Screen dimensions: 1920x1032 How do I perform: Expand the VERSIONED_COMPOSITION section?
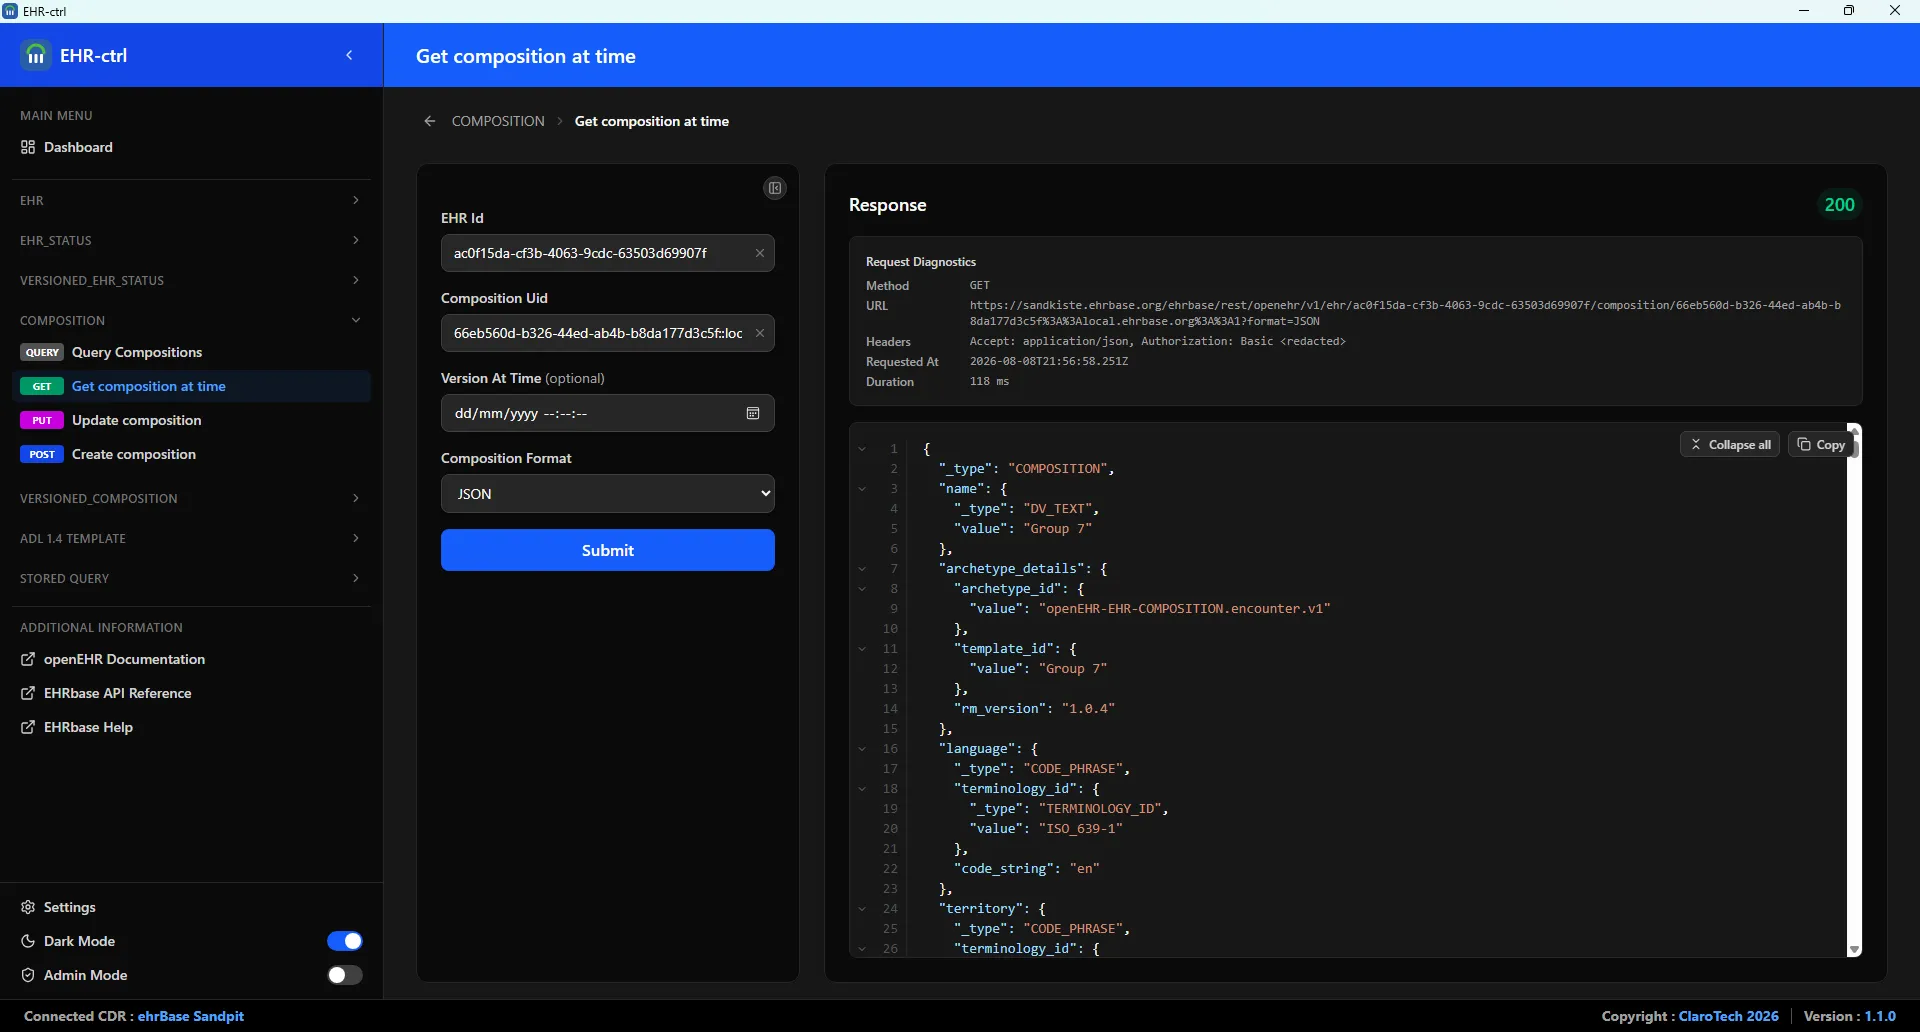[191, 498]
